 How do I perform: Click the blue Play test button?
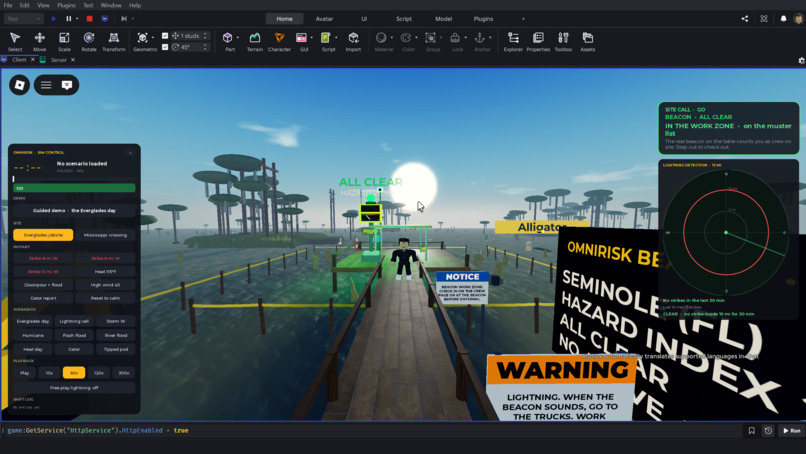(x=53, y=19)
